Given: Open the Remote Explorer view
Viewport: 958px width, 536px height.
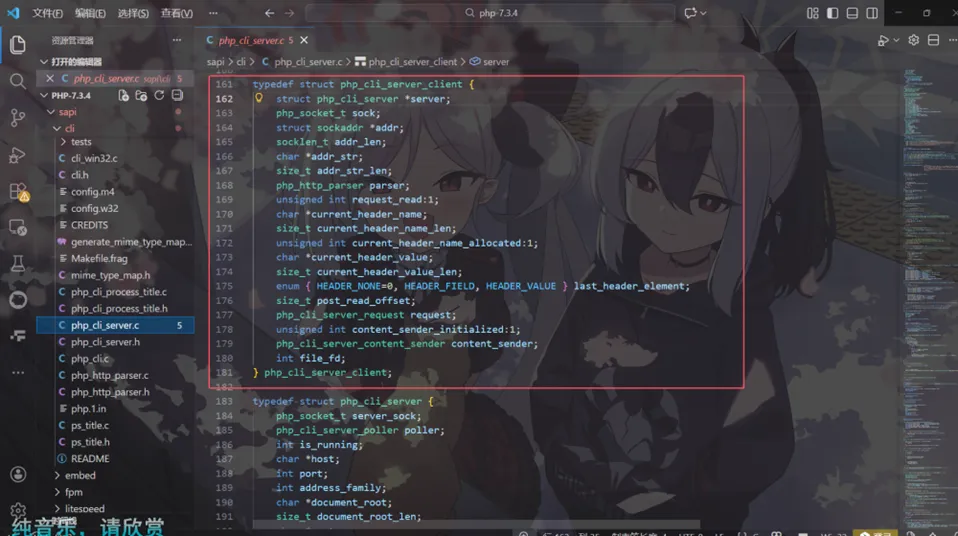Looking at the screenshot, I should [18, 227].
